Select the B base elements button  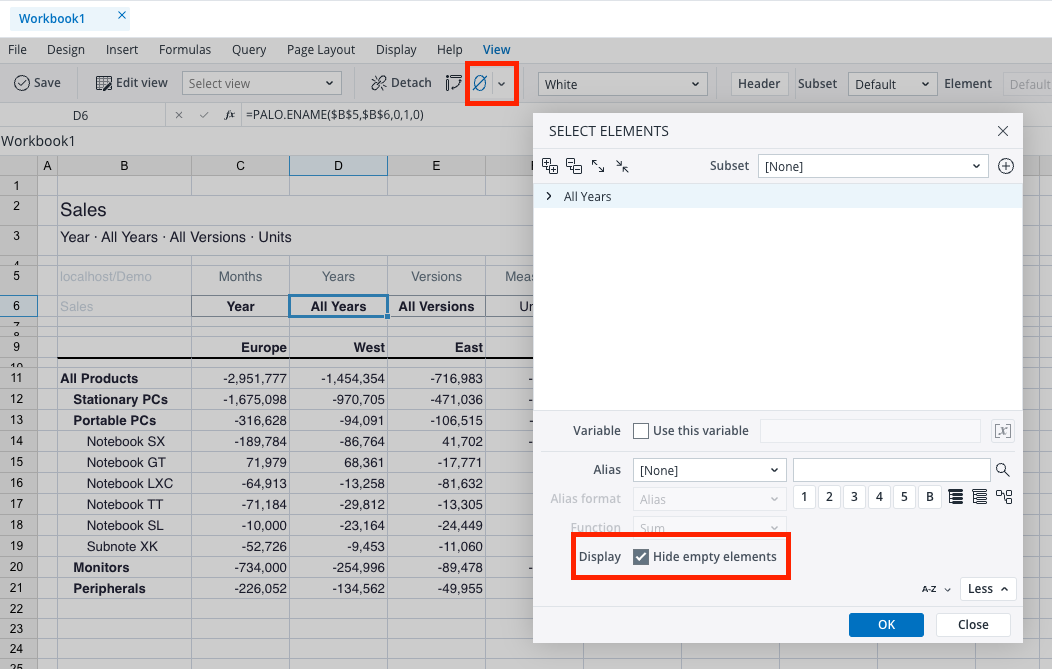tap(929, 497)
